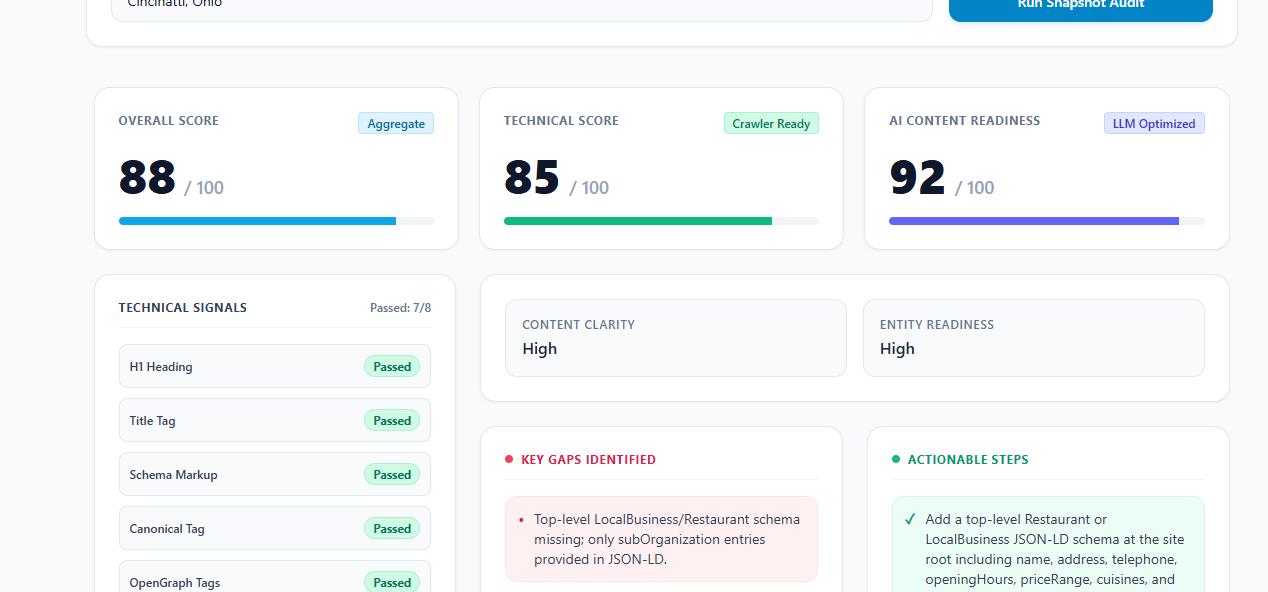Click the AI Content Readiness label
Image resolution: width=1268 pixels, height=592 pixels.
[x=964, y=121]
